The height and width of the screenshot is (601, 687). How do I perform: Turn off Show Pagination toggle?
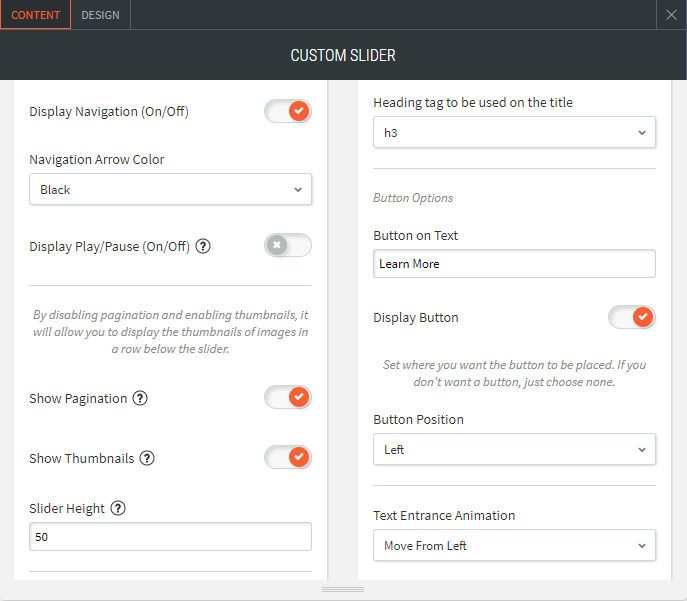pos(288,398)
